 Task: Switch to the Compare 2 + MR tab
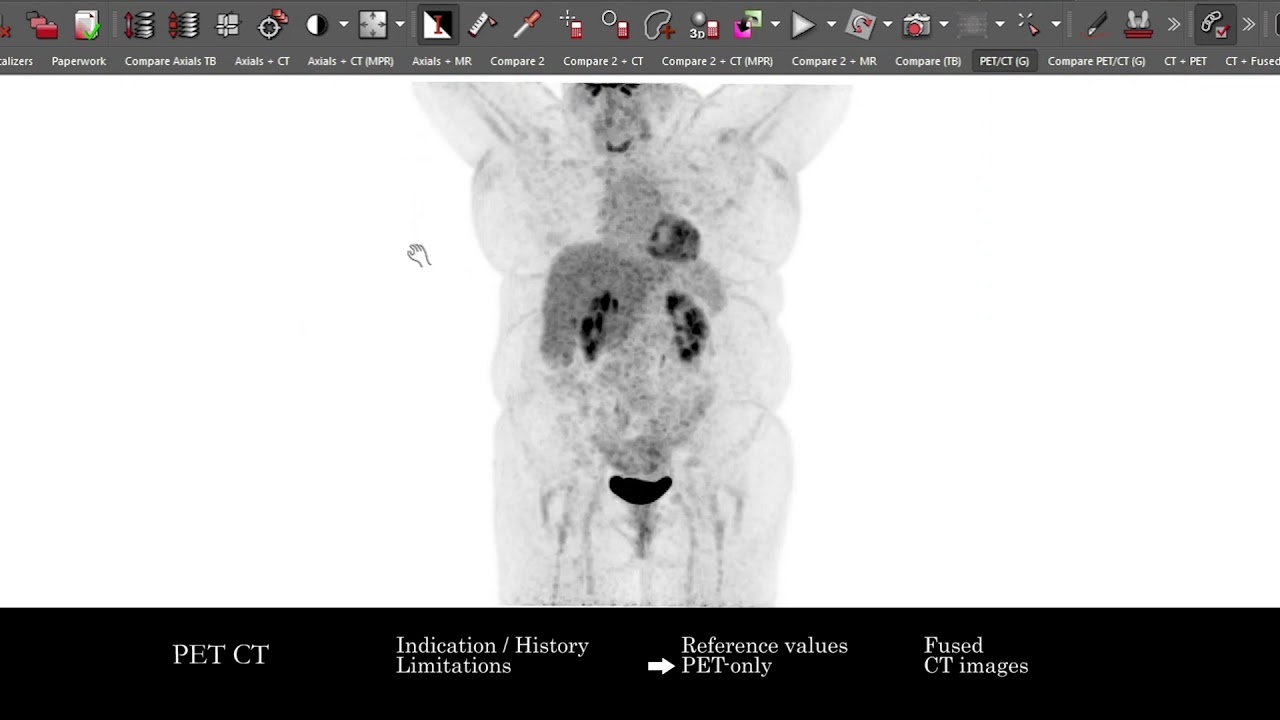point(834,61)
